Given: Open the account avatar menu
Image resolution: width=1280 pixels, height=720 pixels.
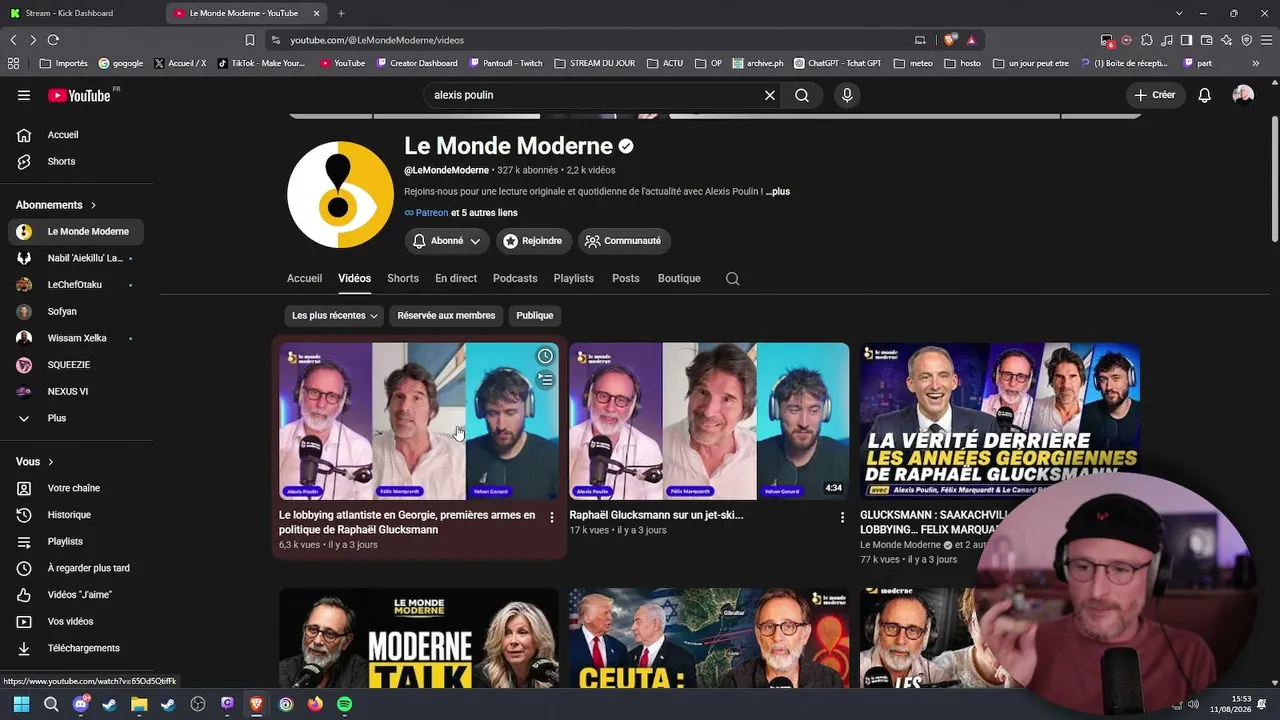Looking at the screenshot, I should [1243, 95].
